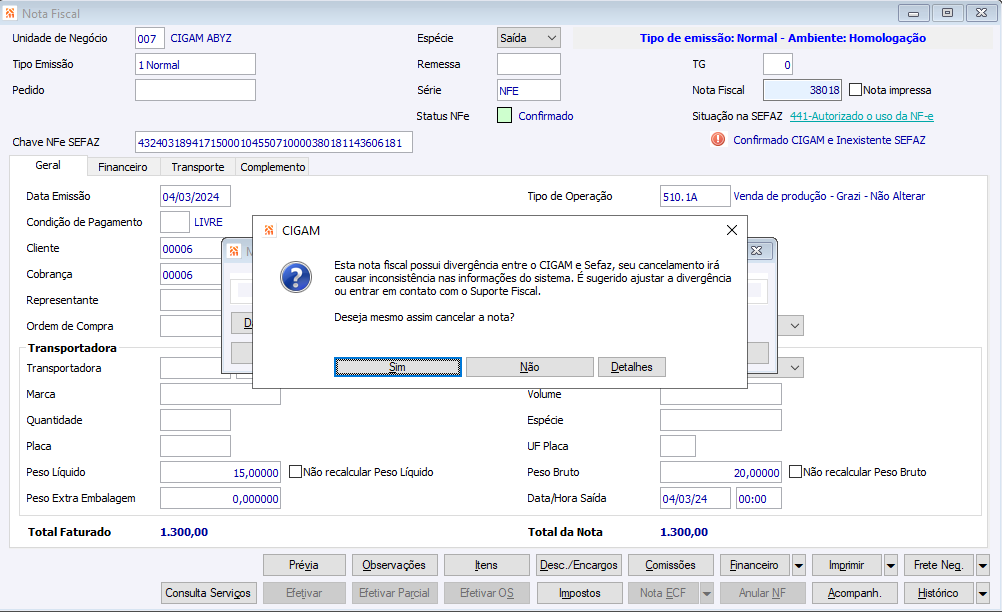
Task: Click the blue question mark dialog icon
Action: pos(296,277)
